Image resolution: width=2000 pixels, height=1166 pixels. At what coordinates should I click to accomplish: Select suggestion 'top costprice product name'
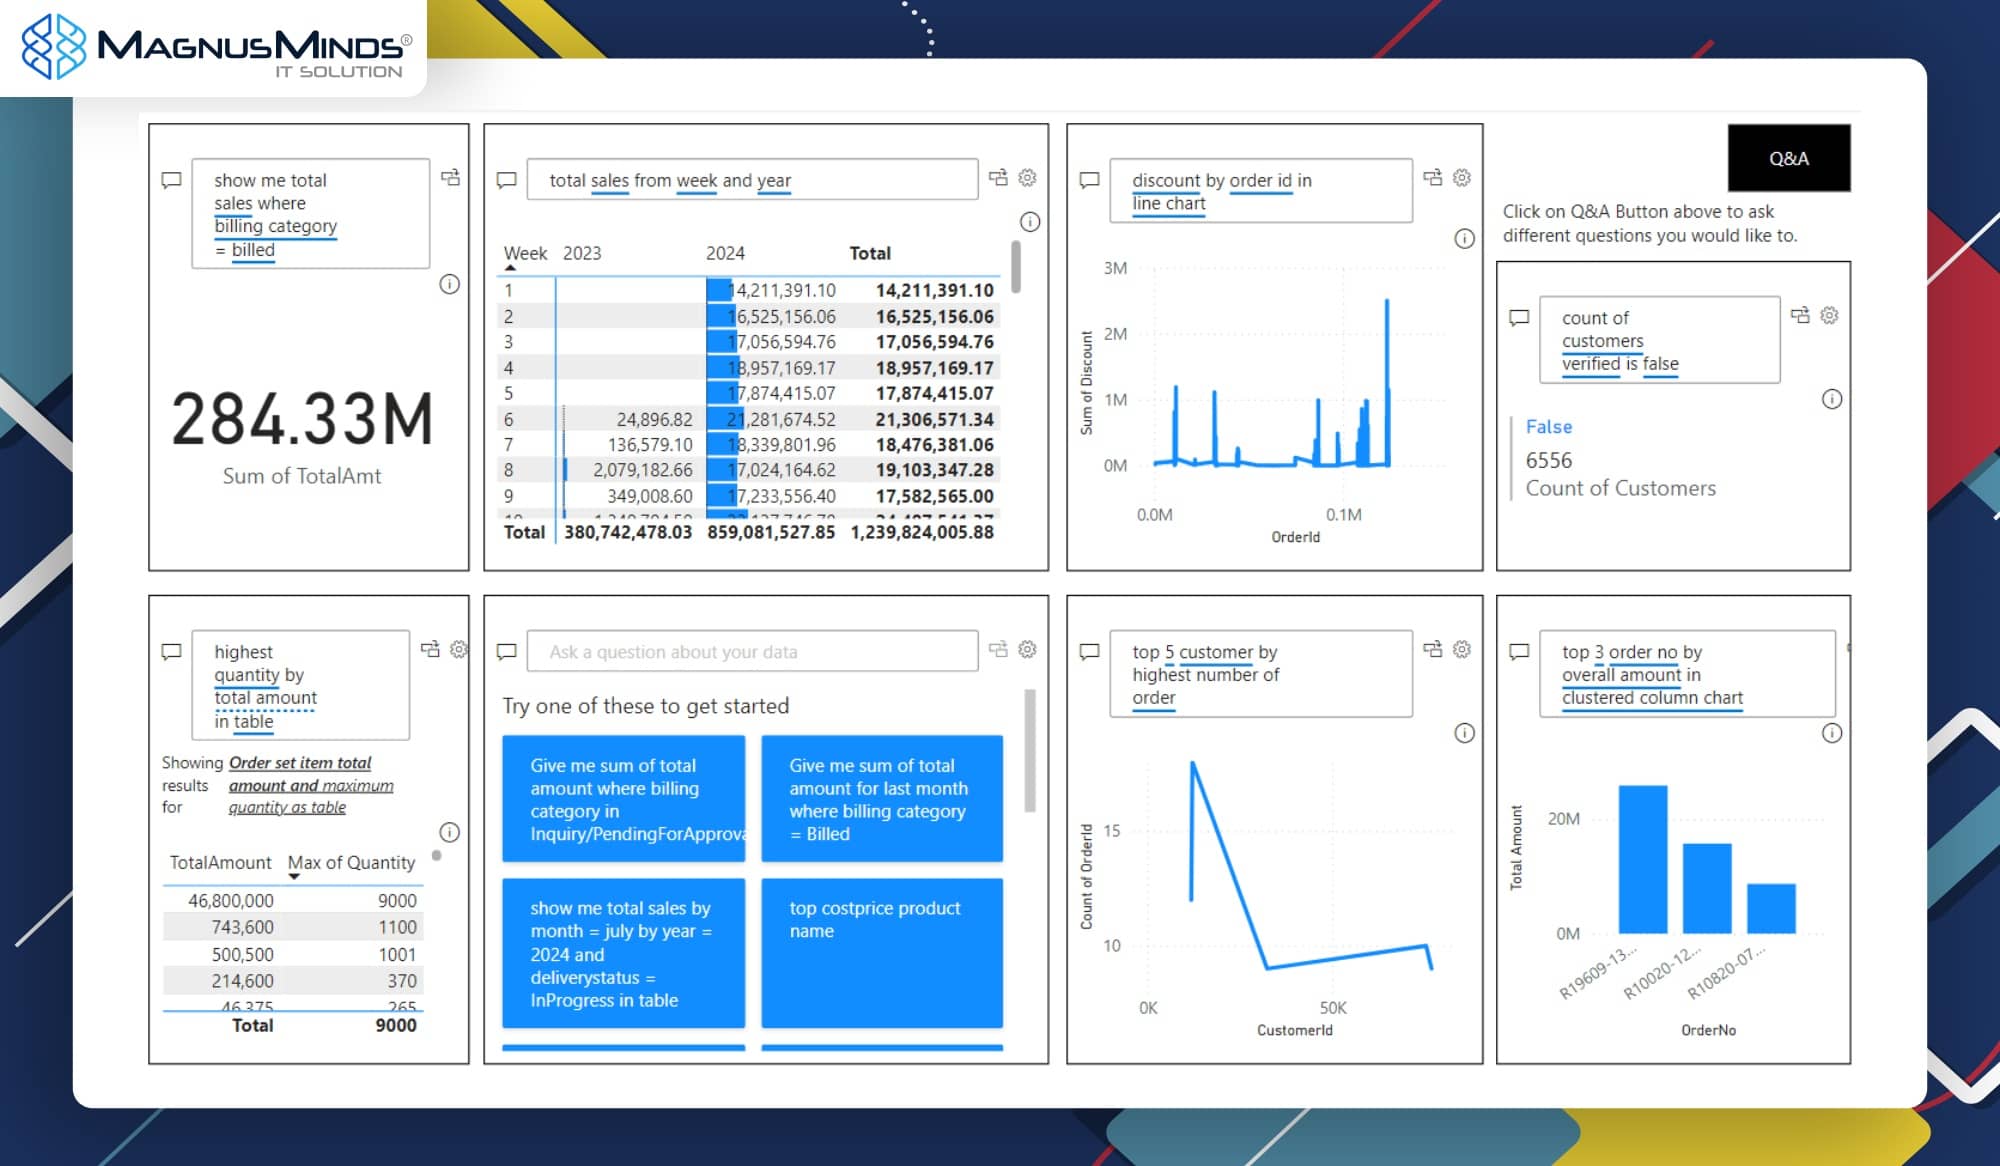click(882, 953)
